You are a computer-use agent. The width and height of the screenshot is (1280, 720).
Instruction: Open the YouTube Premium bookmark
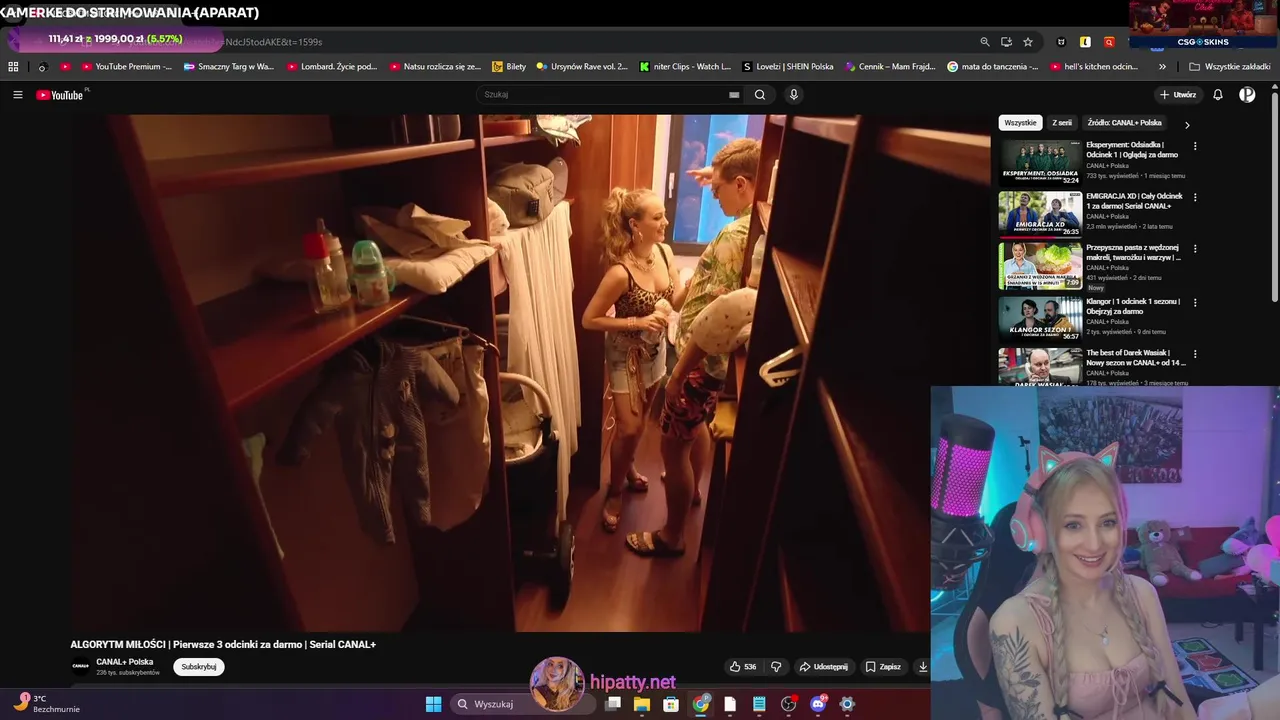[126, 67]
